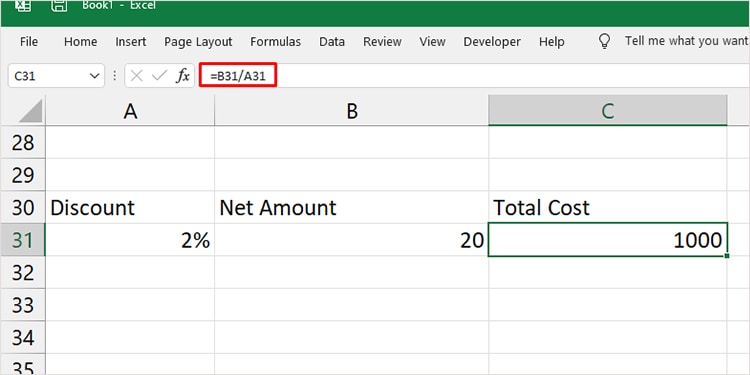The width and height of the screenshot is (750, 375).
Task: Click the Discount cell
Action: click(x=130, y=208)
